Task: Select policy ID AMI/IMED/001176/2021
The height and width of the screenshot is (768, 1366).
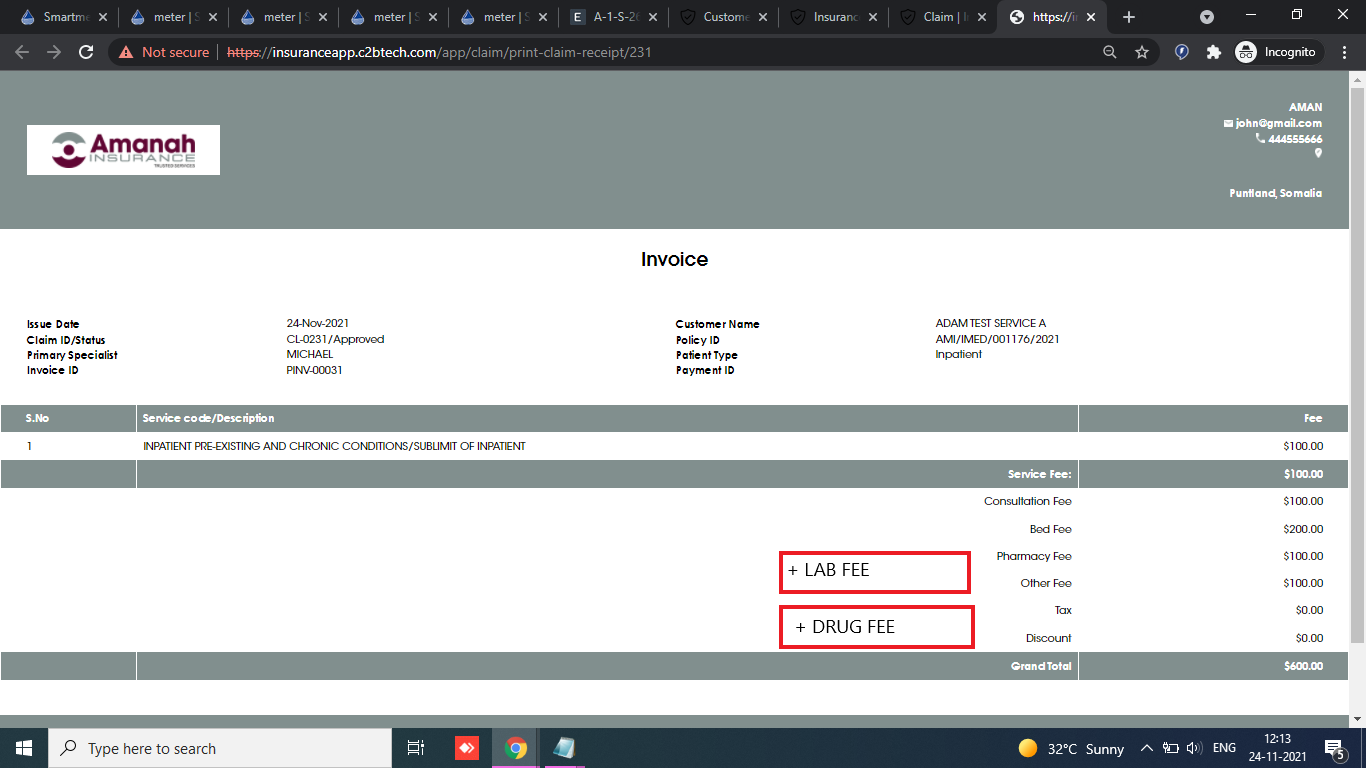Action: click(997, 339)
